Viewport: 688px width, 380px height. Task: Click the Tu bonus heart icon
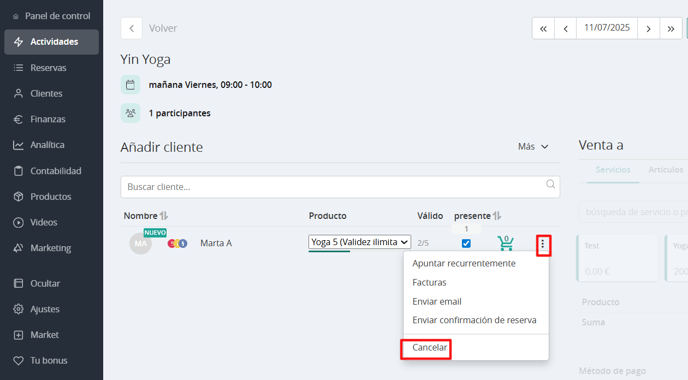pyautogui.click(x=18, y=361)
